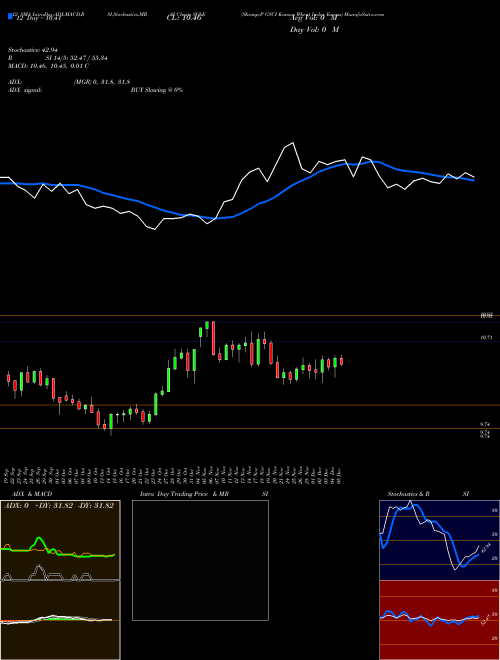Screen dimensions: 500x660
Task: Click the last red candlestick on the chart
Action: pos(342,361)
